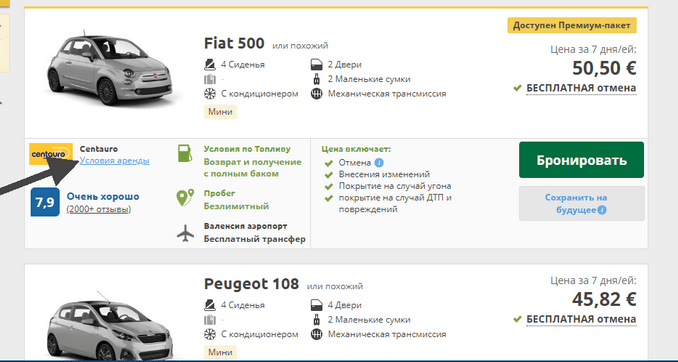The image size is (678, 362).
Task: Click 4 Сиденья text for Fiat 500
Action: coord(243,65)
